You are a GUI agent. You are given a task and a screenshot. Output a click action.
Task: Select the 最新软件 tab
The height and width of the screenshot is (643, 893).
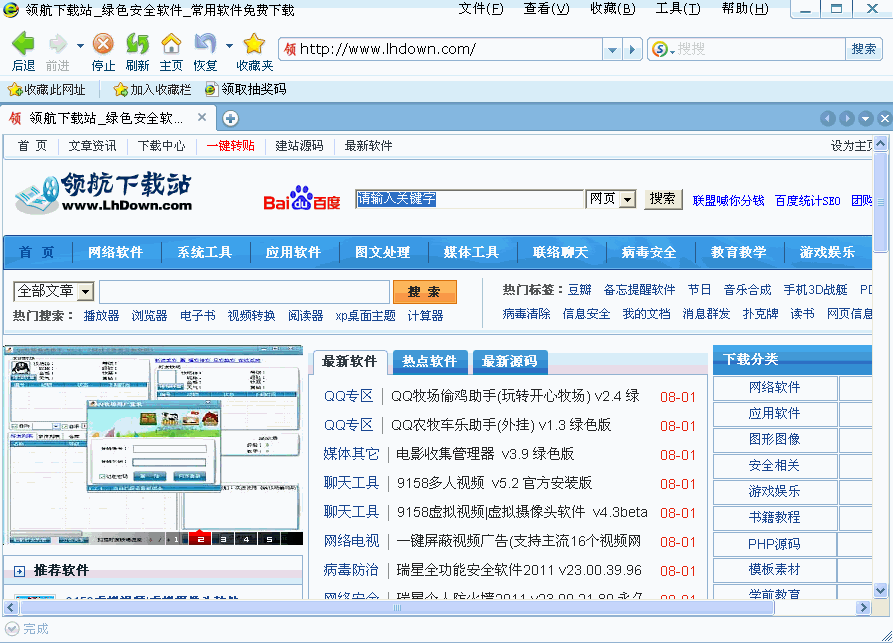tap(350, 362)
